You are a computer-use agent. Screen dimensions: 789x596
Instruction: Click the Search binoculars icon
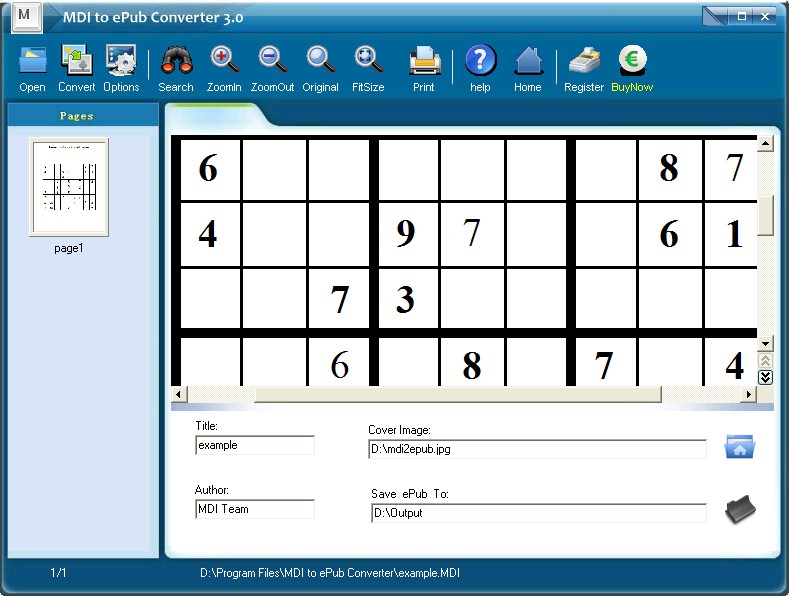tap(176, 62)
